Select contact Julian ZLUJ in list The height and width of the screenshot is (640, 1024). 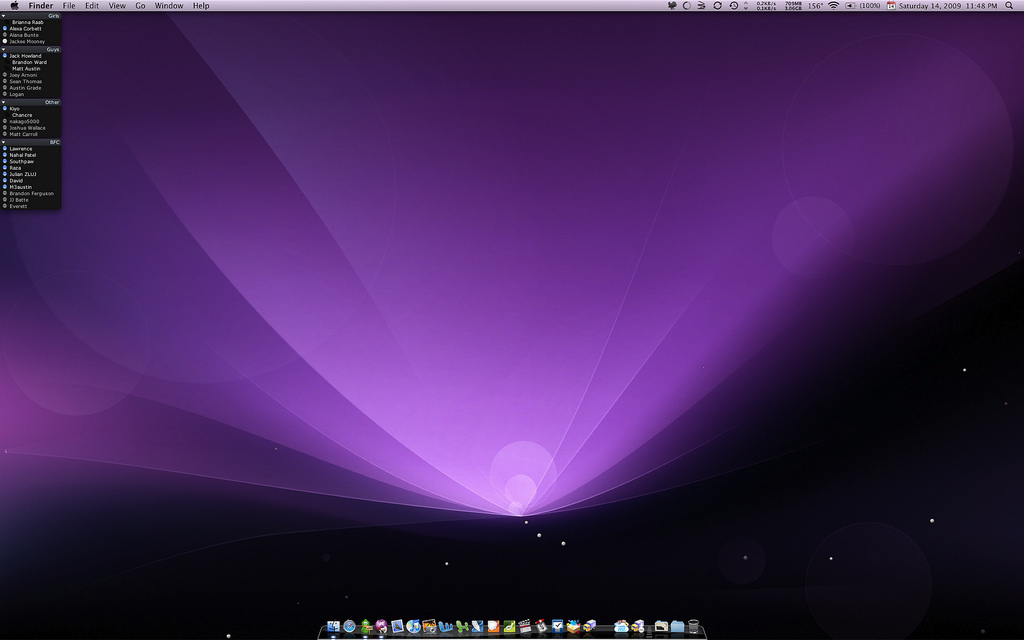(x=23, y=174)
